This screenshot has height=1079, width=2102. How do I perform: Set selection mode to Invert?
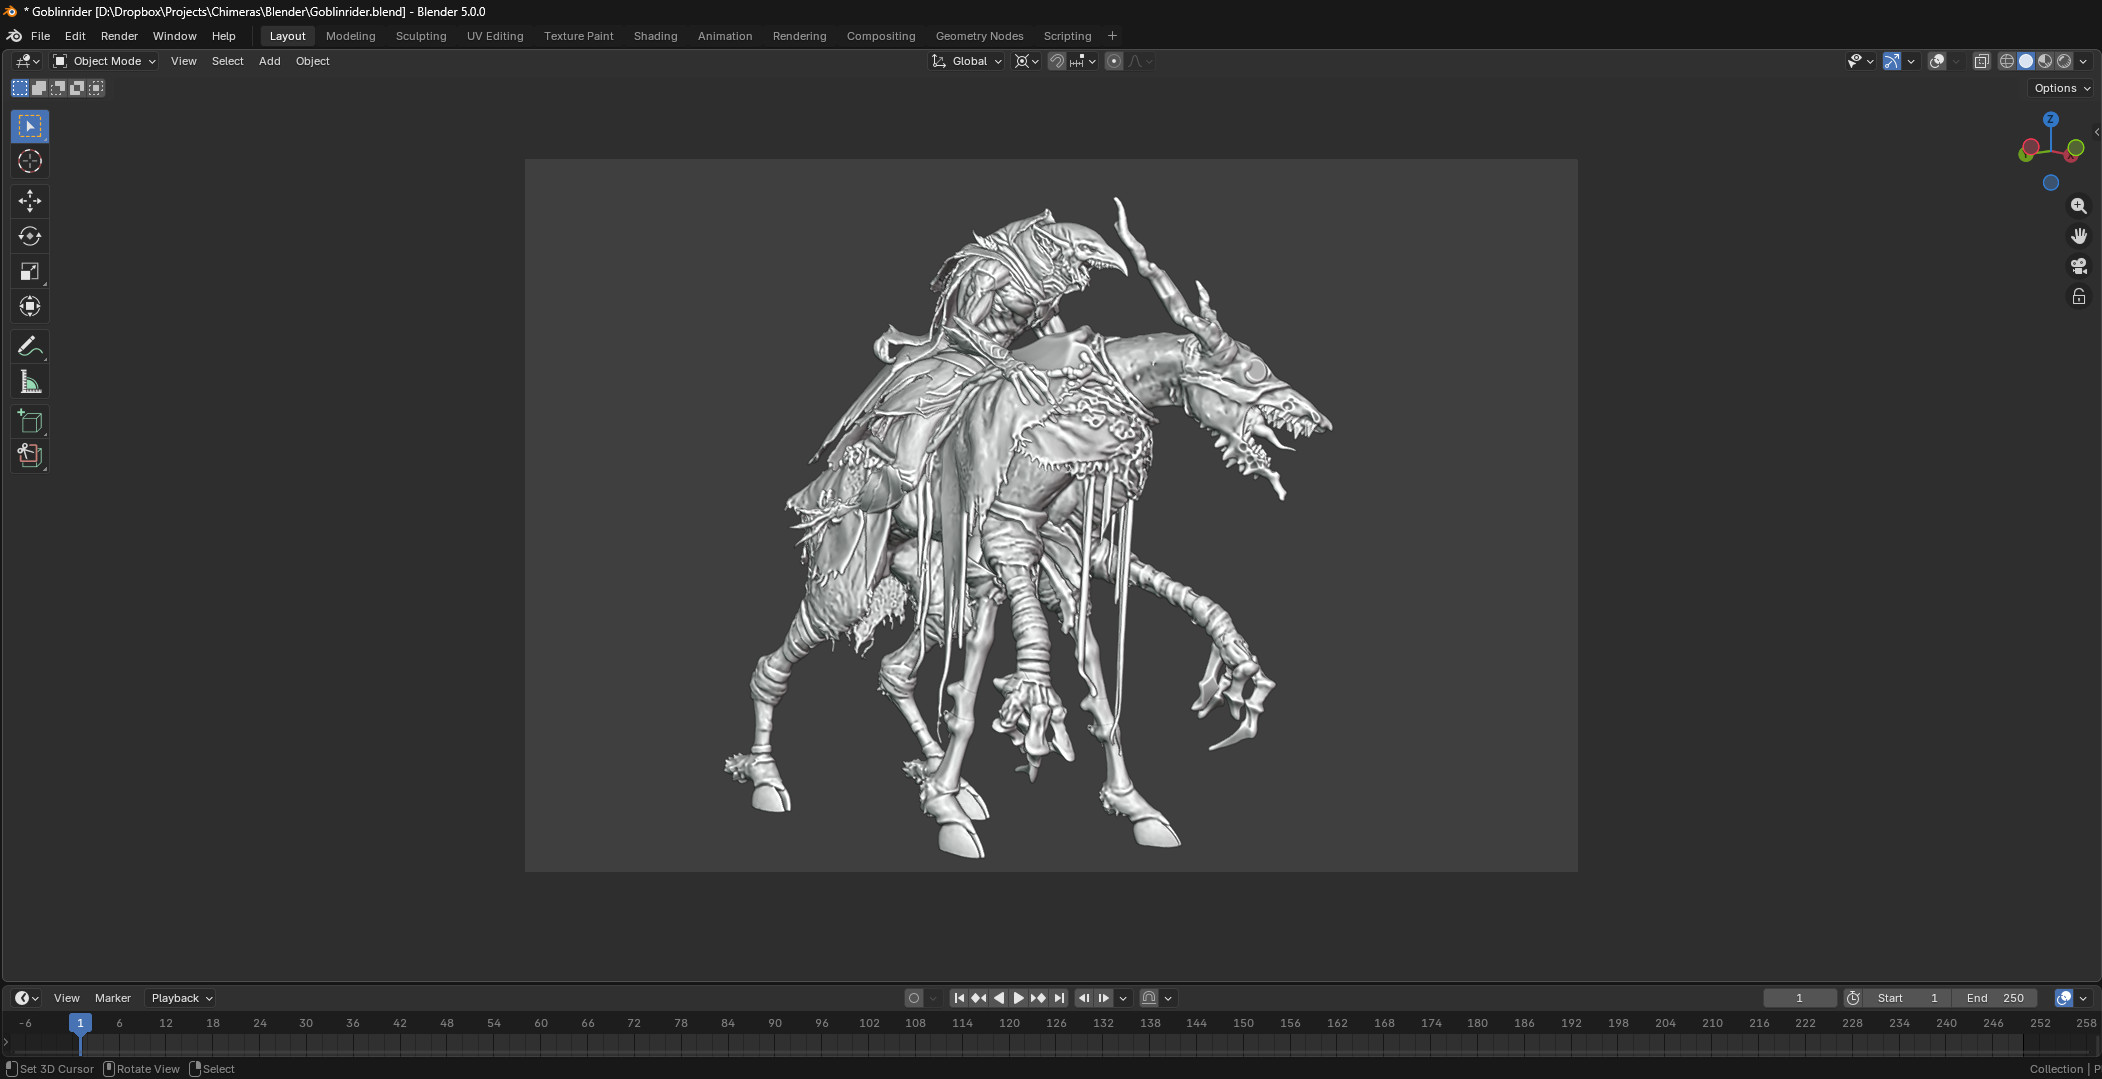click(77, 88)
